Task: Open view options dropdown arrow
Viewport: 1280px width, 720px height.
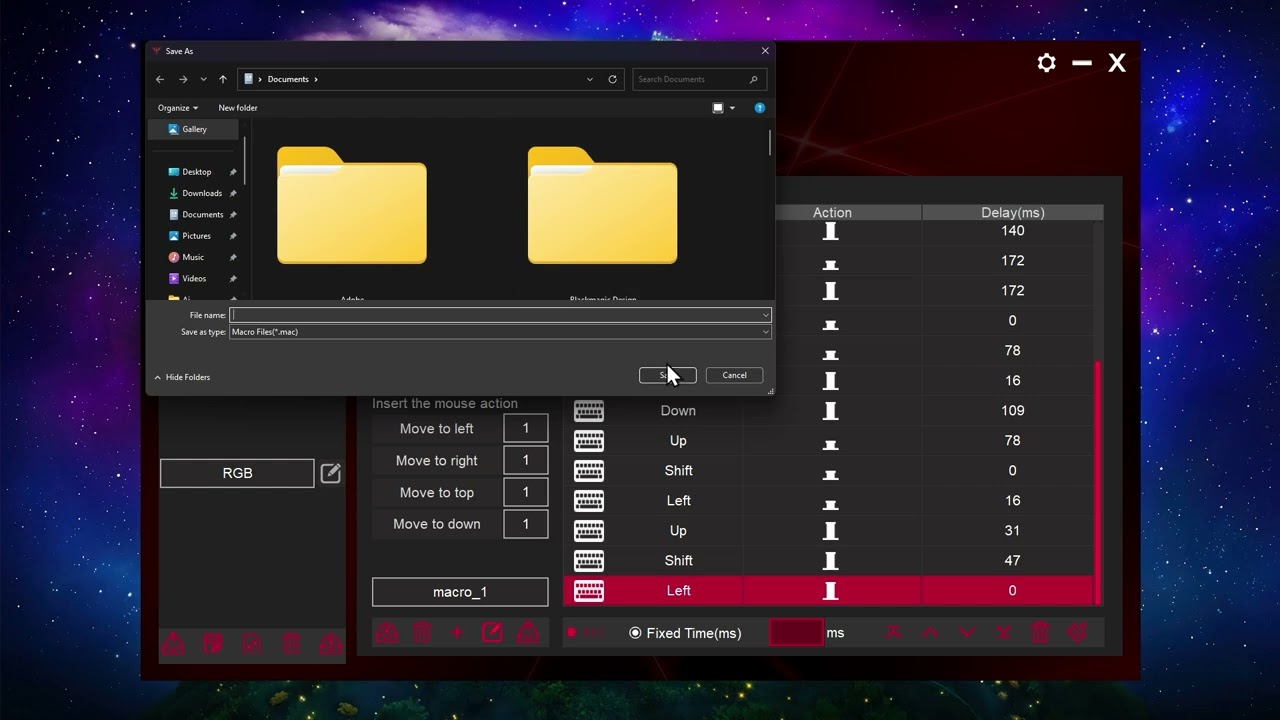Action: click(732, 108)
